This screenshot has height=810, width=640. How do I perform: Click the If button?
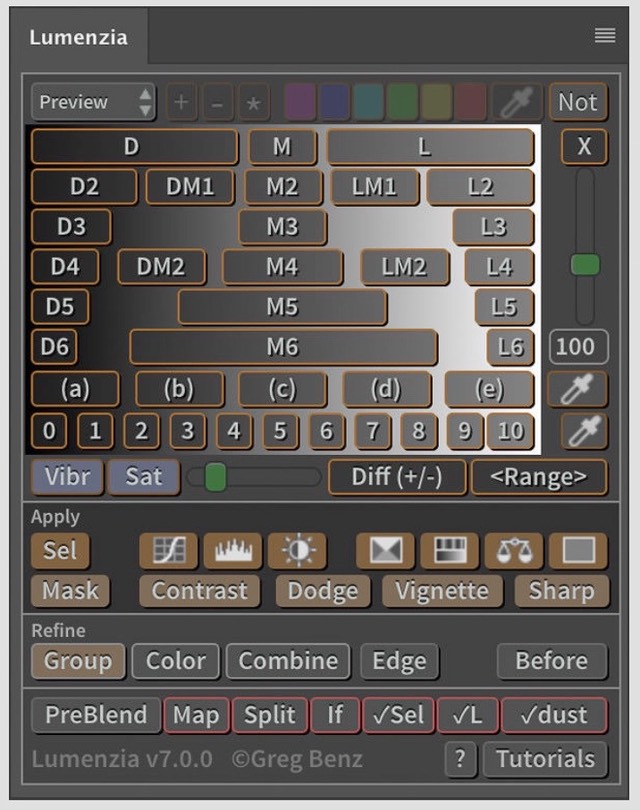pyautogui.click(x=335, y=715)
